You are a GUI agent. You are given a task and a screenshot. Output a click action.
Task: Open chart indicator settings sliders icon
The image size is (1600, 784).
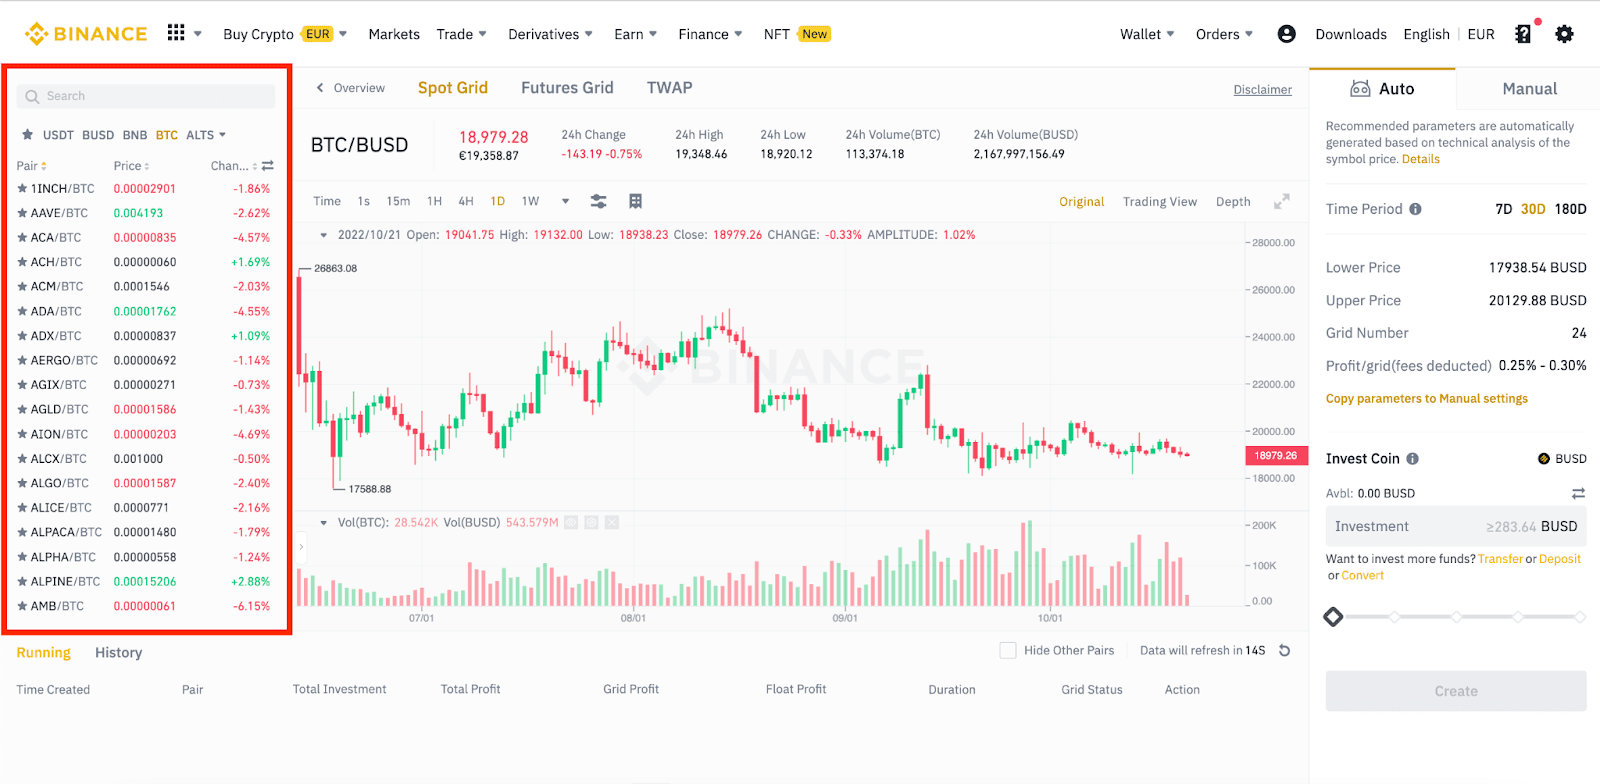pyautogui.click(x=598, y=201)
